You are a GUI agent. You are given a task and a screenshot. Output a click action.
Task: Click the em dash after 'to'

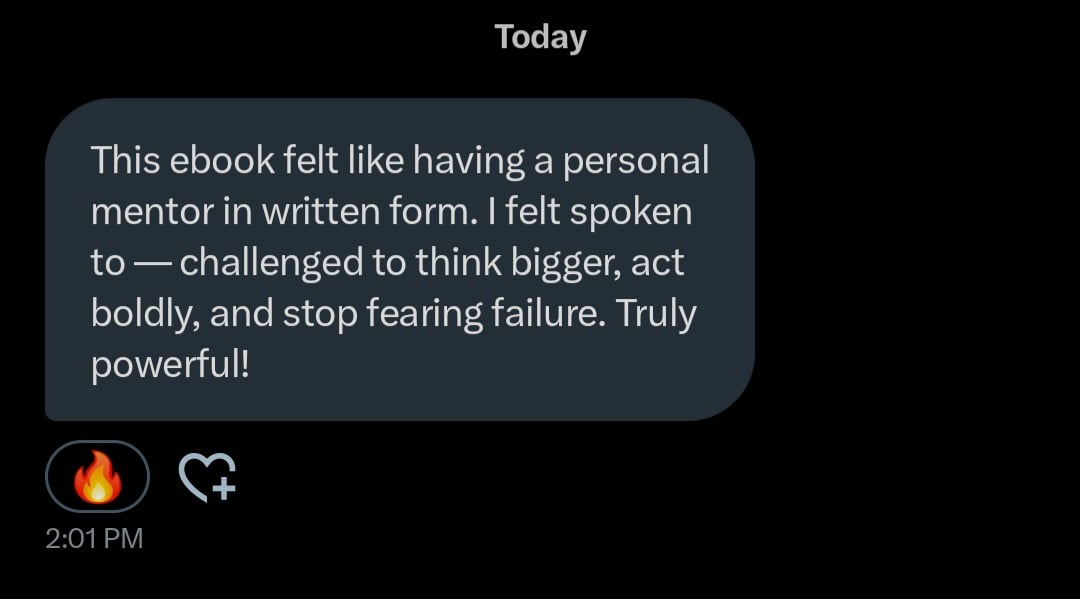pyautogui.click(x=152, y=263)
